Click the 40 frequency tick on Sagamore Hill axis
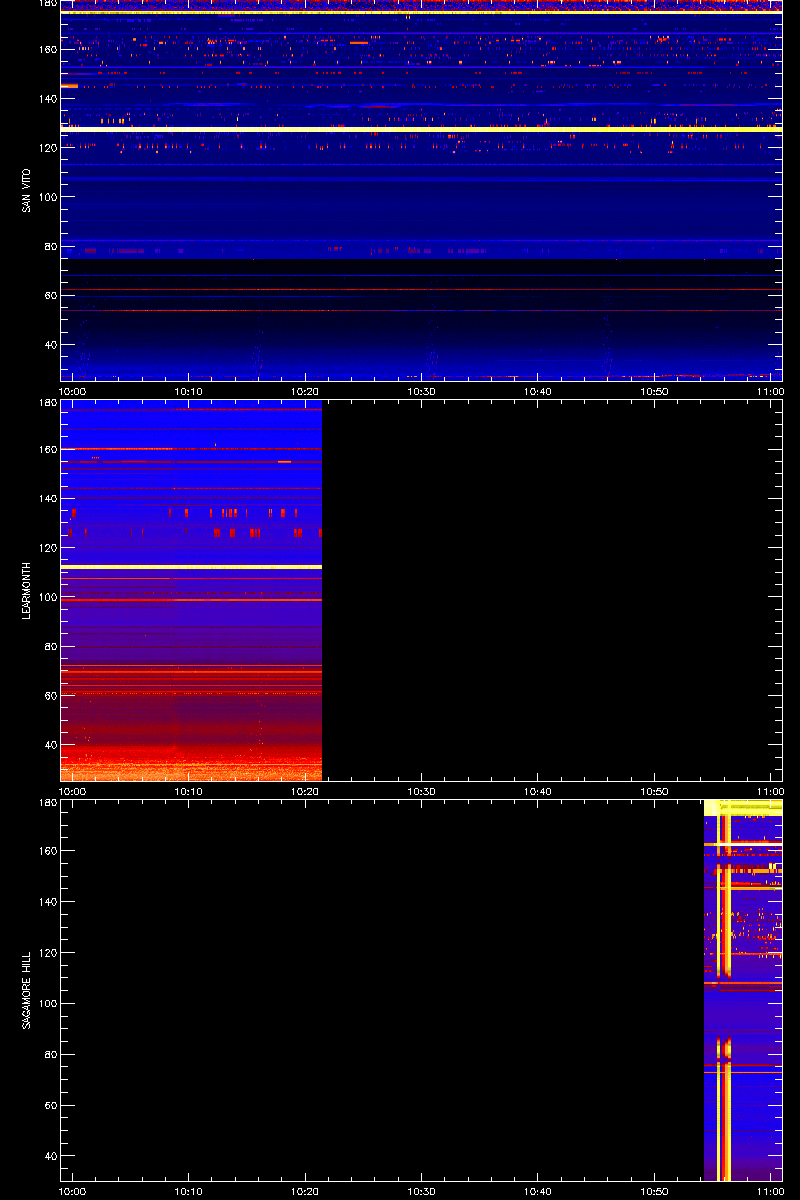Screen dimensions: 800x1200 click(x=50, y=1156)
